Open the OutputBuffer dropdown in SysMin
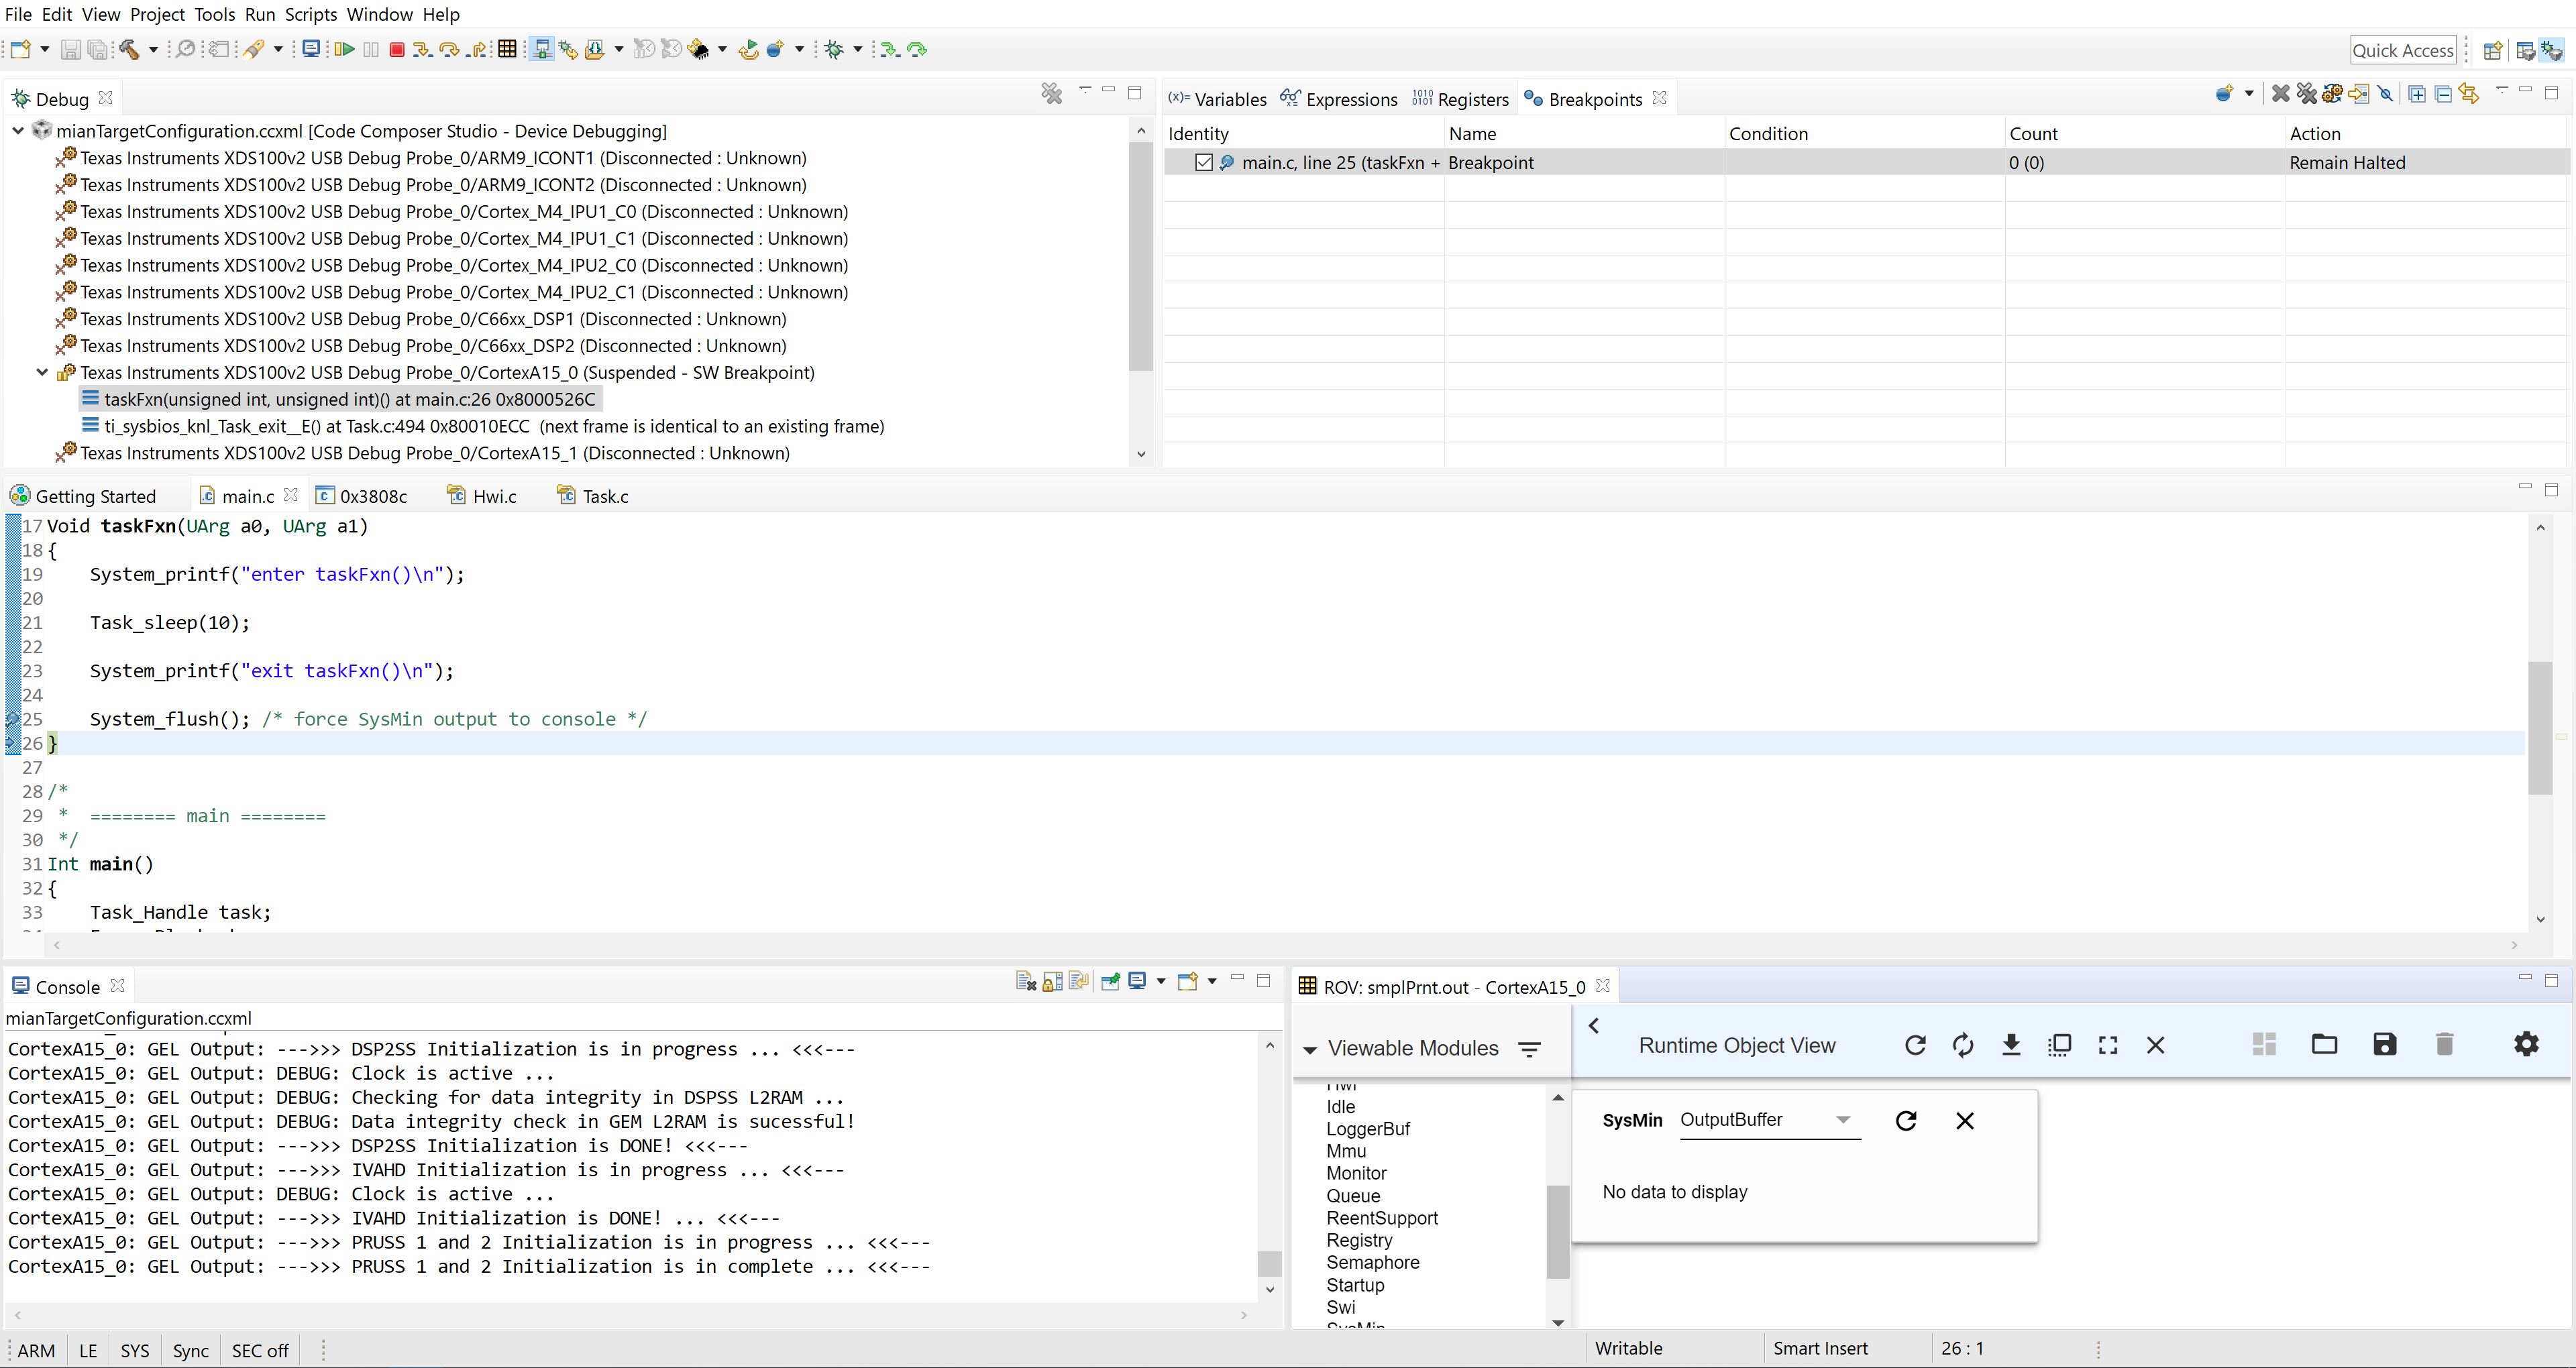This screenshot has height=1368, width=2576. (x=1842, y=1120)
